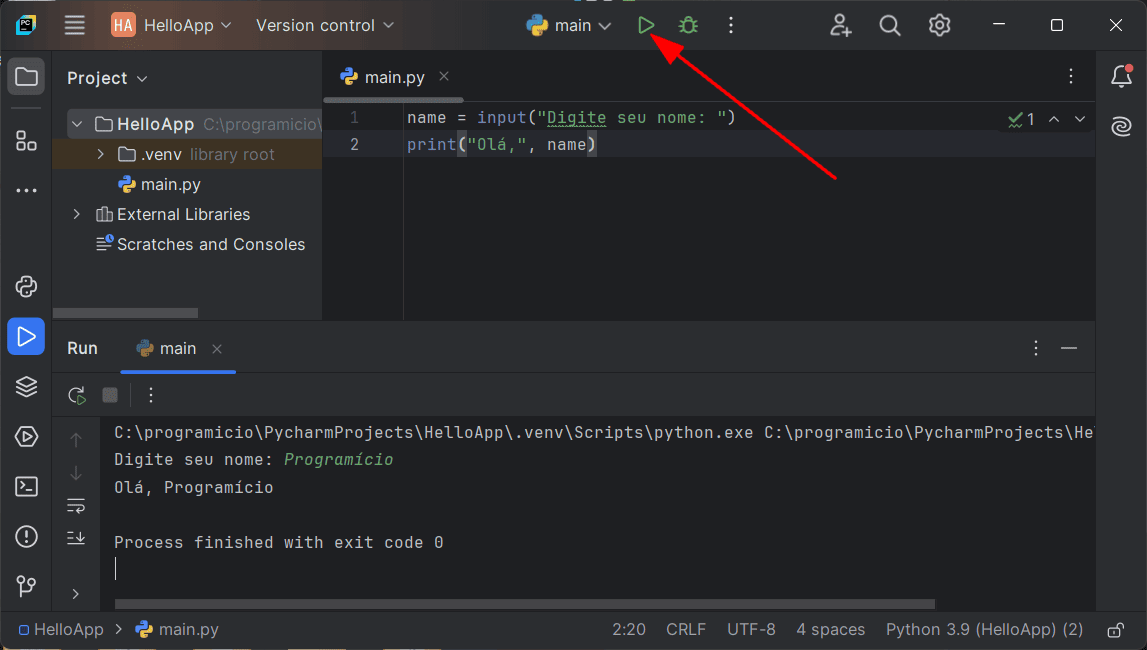Place cursor on code line 1
This screenshot has width=1147, height=650.
pyautogui.click(x=571, y=118)
